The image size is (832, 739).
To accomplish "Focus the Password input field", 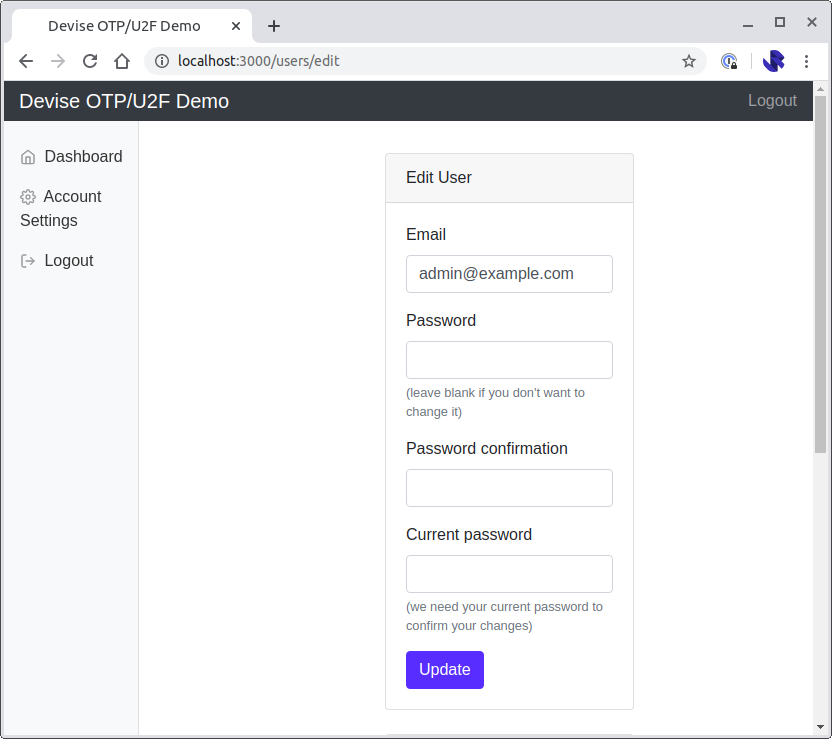I will (x=509, y=360).
